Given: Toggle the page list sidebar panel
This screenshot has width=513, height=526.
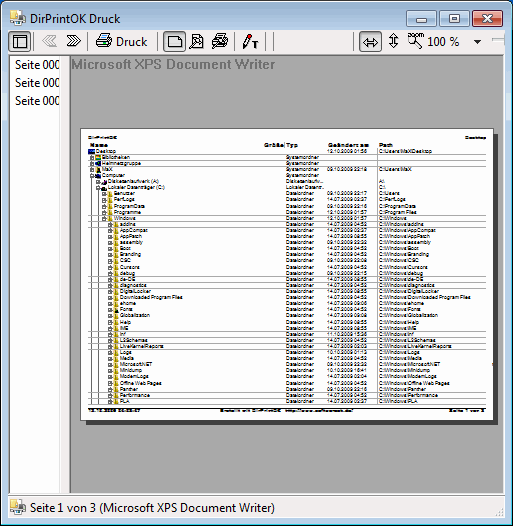Looking at the screenshot, I should coord(19,42).
